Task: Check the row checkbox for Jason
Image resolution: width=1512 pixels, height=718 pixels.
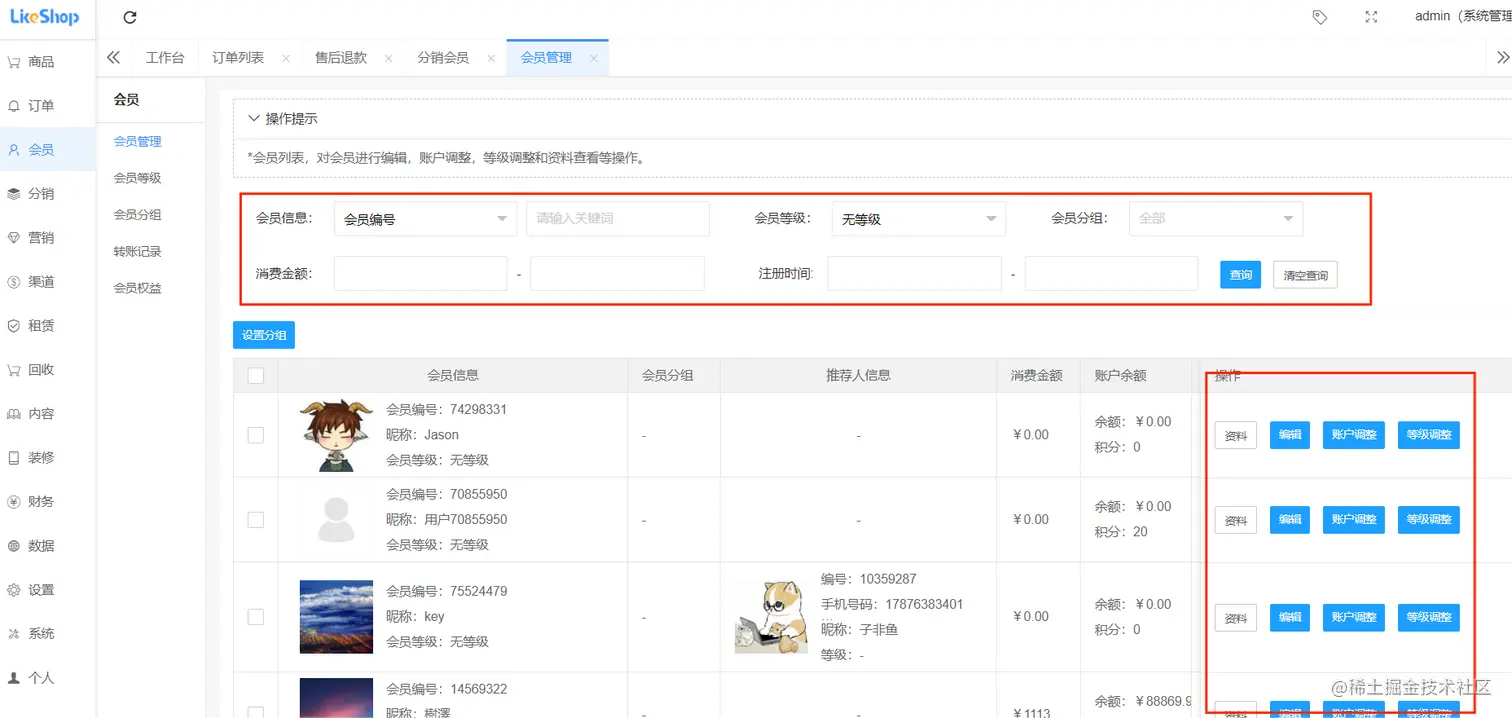Action: click(x=256, y=435)
